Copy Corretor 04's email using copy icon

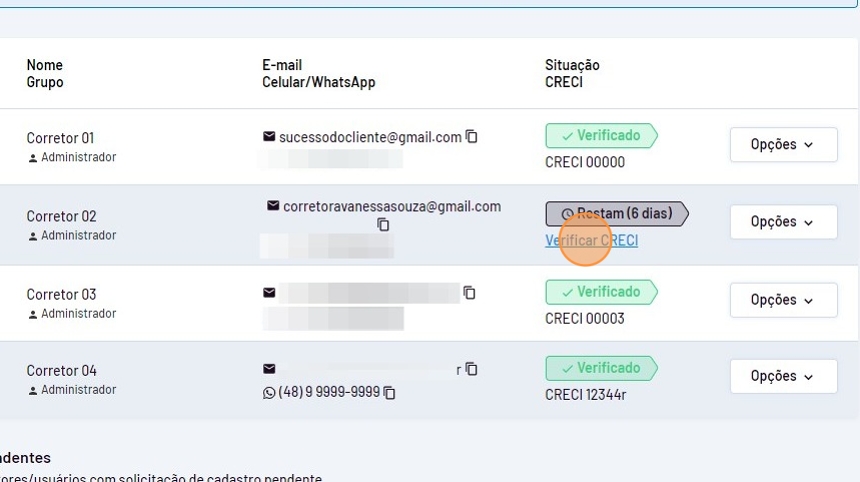[x=472, y=369]
